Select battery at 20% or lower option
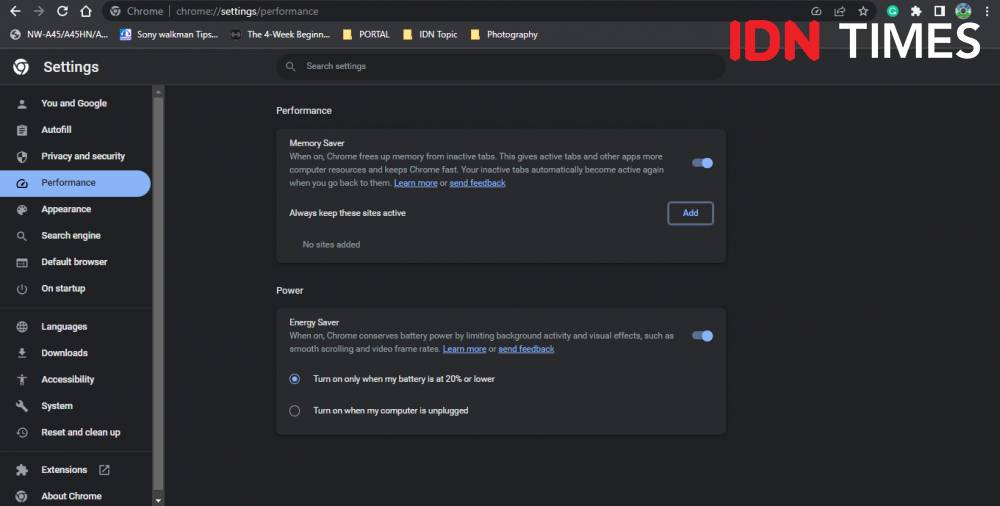The image size is (1000, 506). 295,379
